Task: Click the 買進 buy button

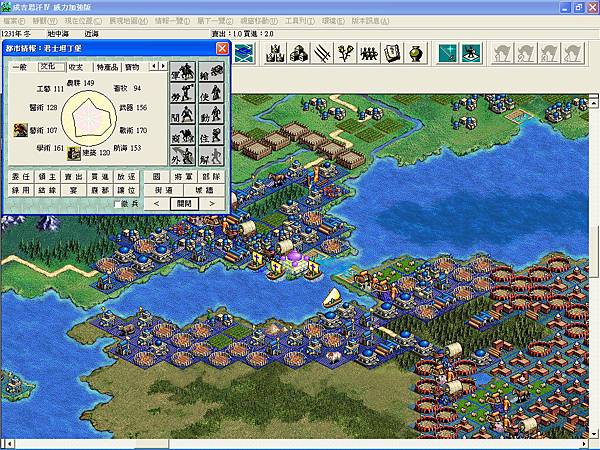Action: pos(100,176)
